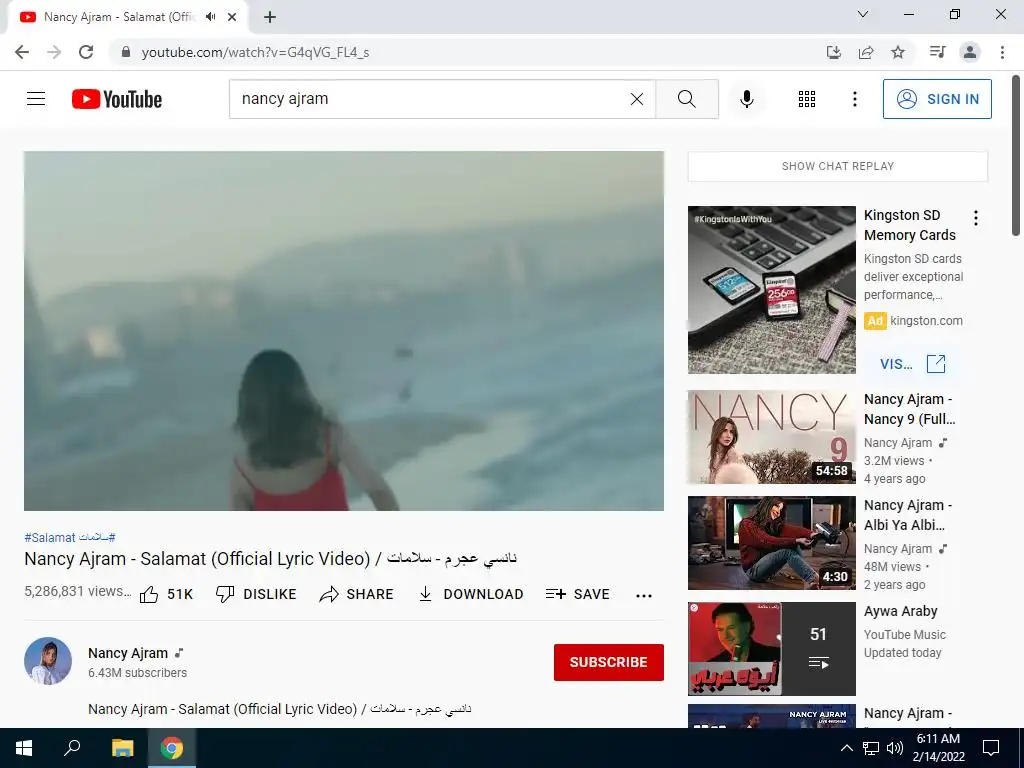Viewport: 1024px width, 768px height.
Task: Open File Explorer from taskbar
Action: point(122,748)
